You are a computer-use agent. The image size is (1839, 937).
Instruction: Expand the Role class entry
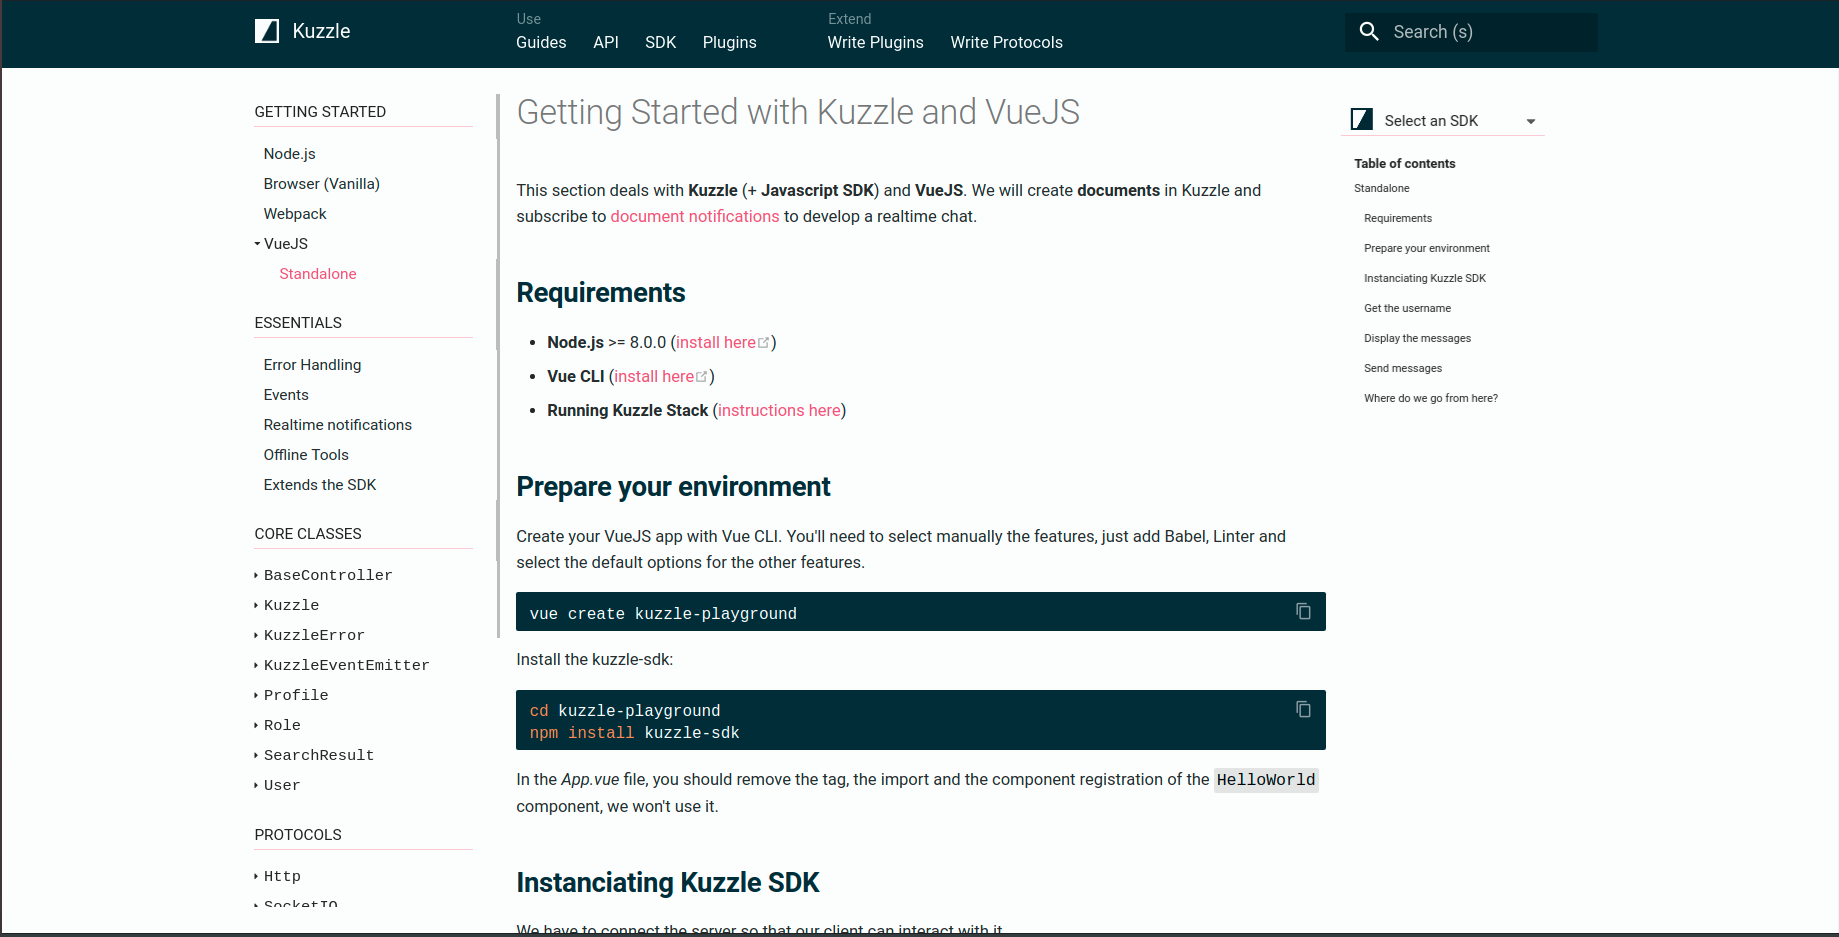coord(256,726)
